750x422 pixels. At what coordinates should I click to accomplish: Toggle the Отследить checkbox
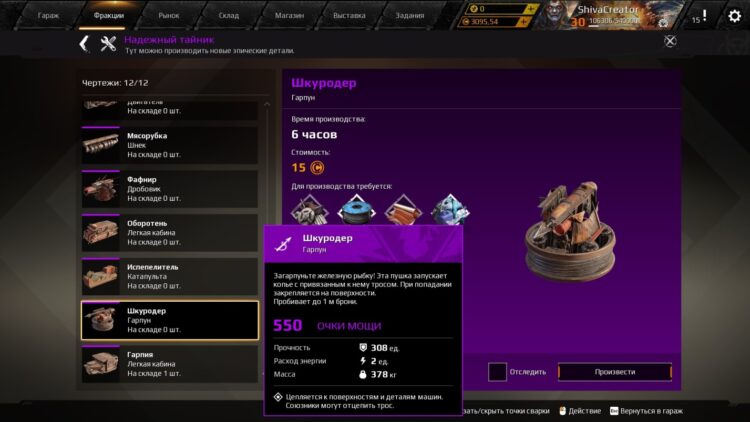click(x=497, y=372)
